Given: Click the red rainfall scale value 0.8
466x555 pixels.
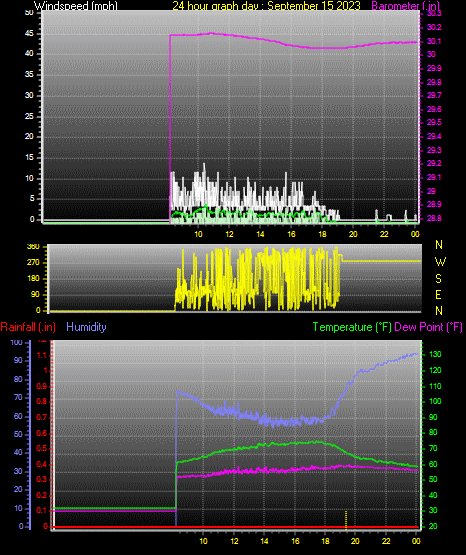Looking at the screenshot, I should click(42, 401).
